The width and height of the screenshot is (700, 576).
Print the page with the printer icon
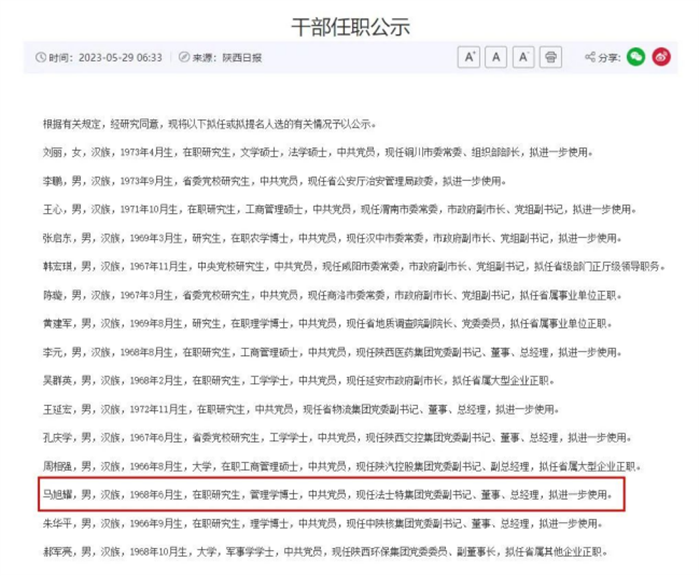coord(550,57)
